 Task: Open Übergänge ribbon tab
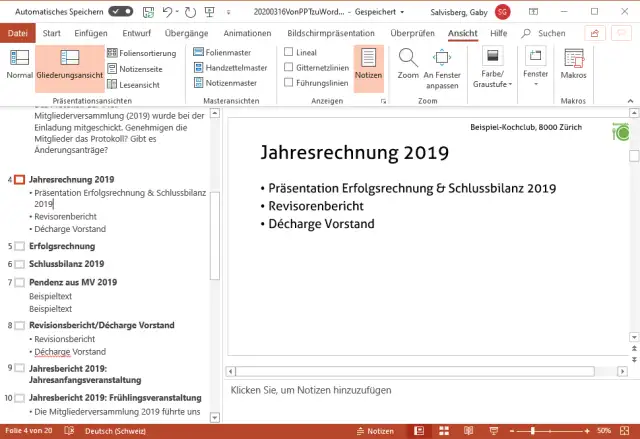[187, 33]
